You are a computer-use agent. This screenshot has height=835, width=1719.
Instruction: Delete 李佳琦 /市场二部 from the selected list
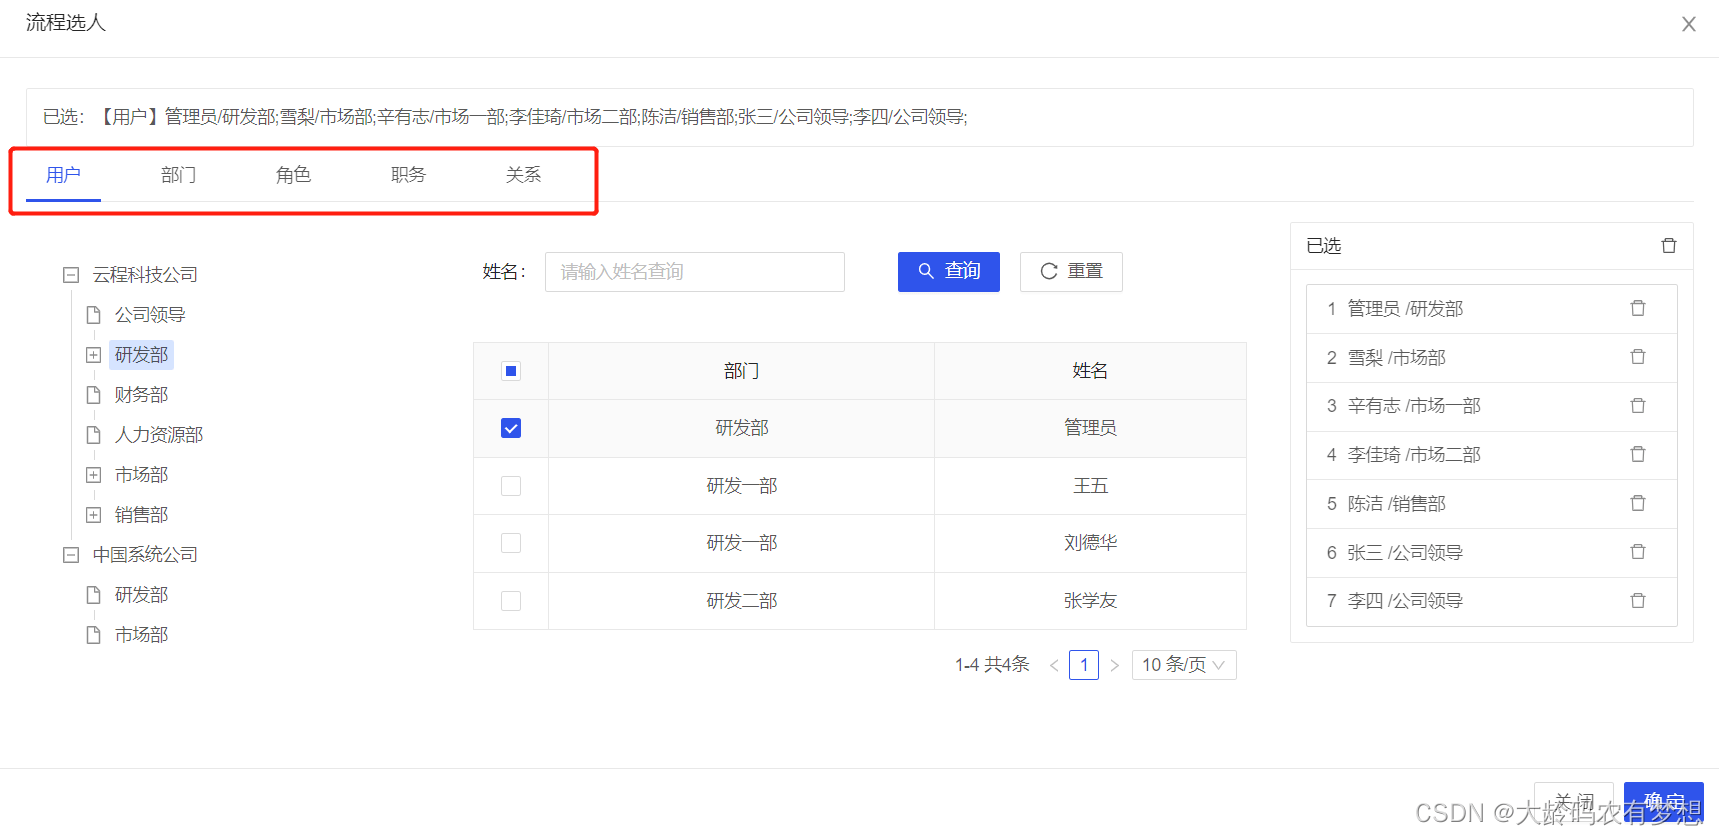click(x=1638, y=455)
